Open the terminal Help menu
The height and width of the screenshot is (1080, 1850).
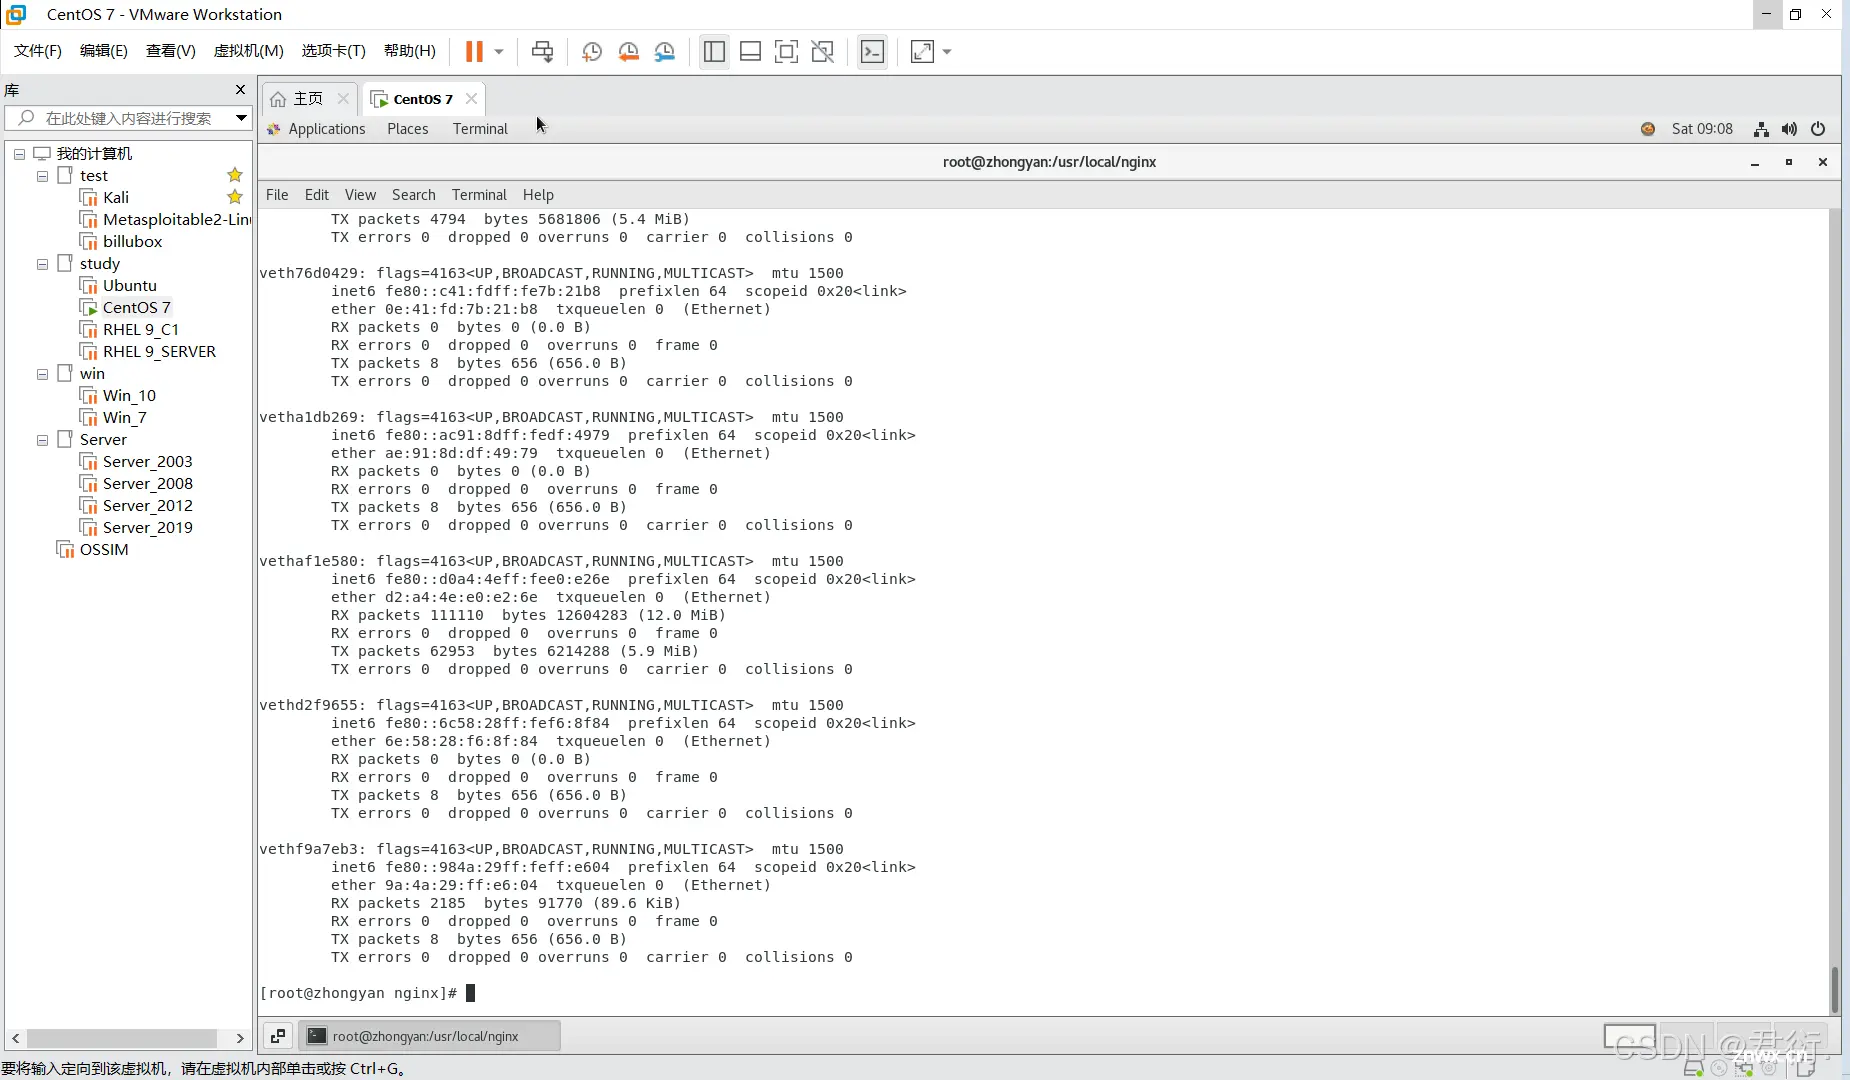[538, 194]
